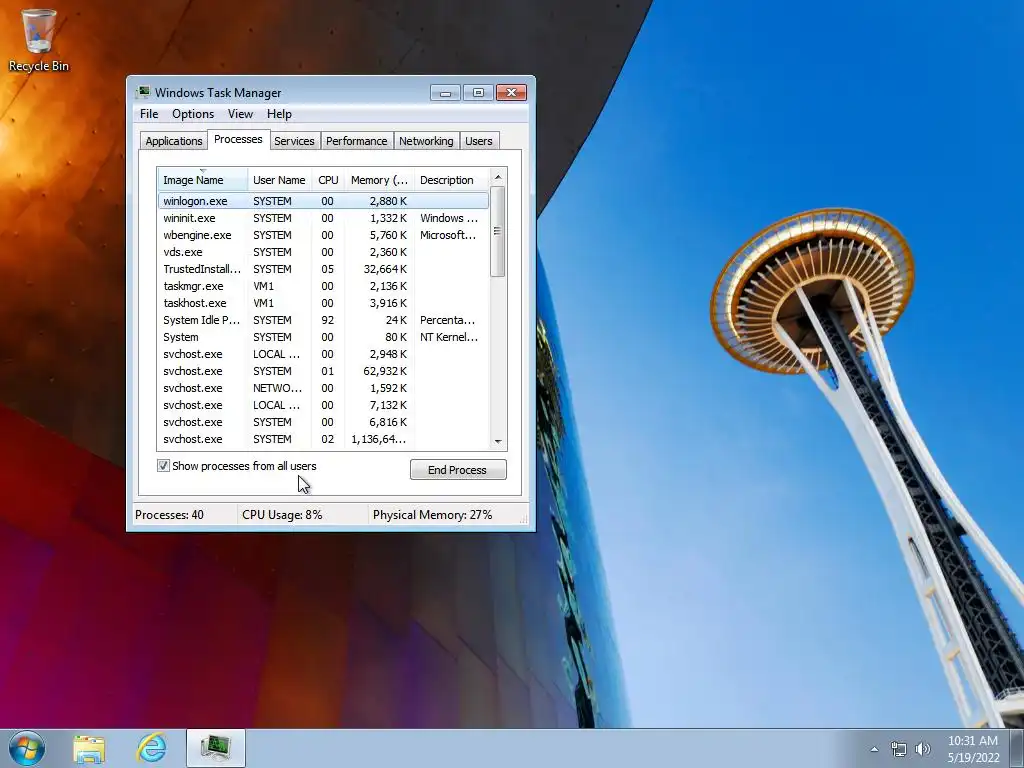Image resolution: width=1024 pixels, height=768 pixels.
Task: Select svchost.exe using 7,132 K
Action: (323, 405)
